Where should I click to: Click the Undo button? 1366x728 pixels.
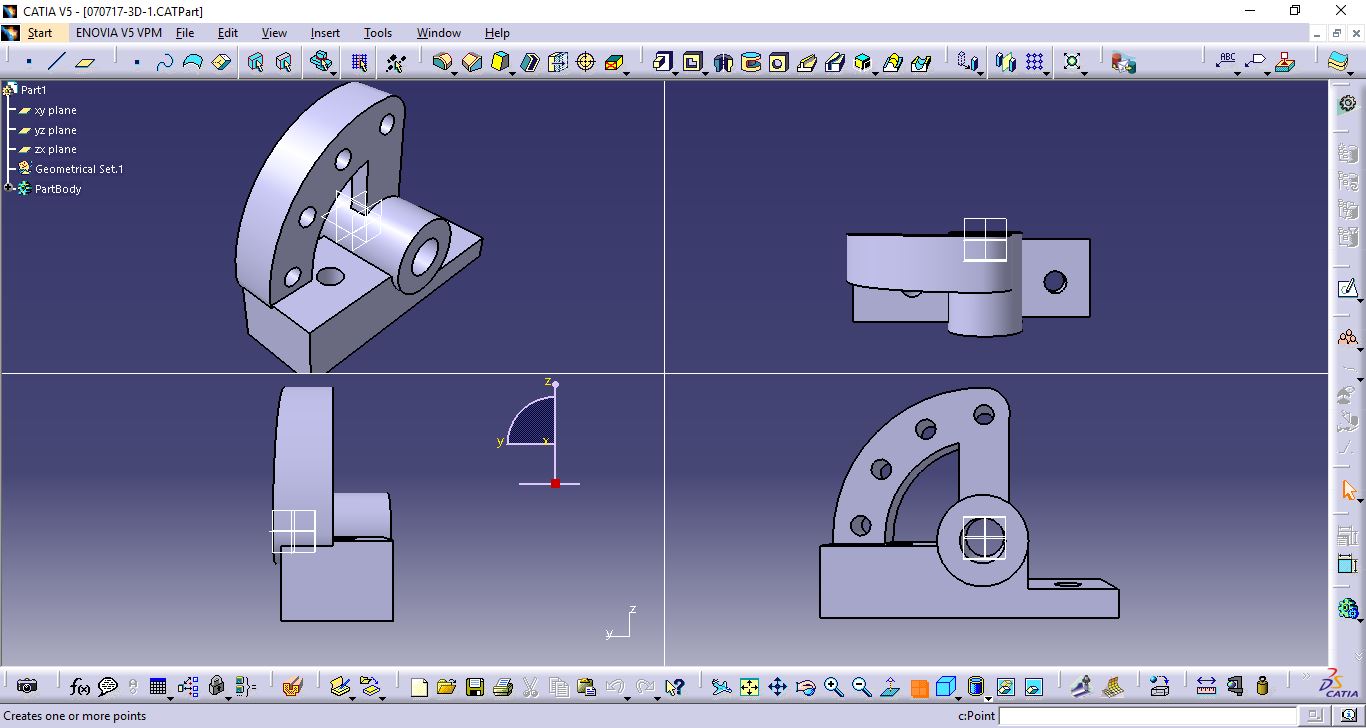tap(617, 687)
